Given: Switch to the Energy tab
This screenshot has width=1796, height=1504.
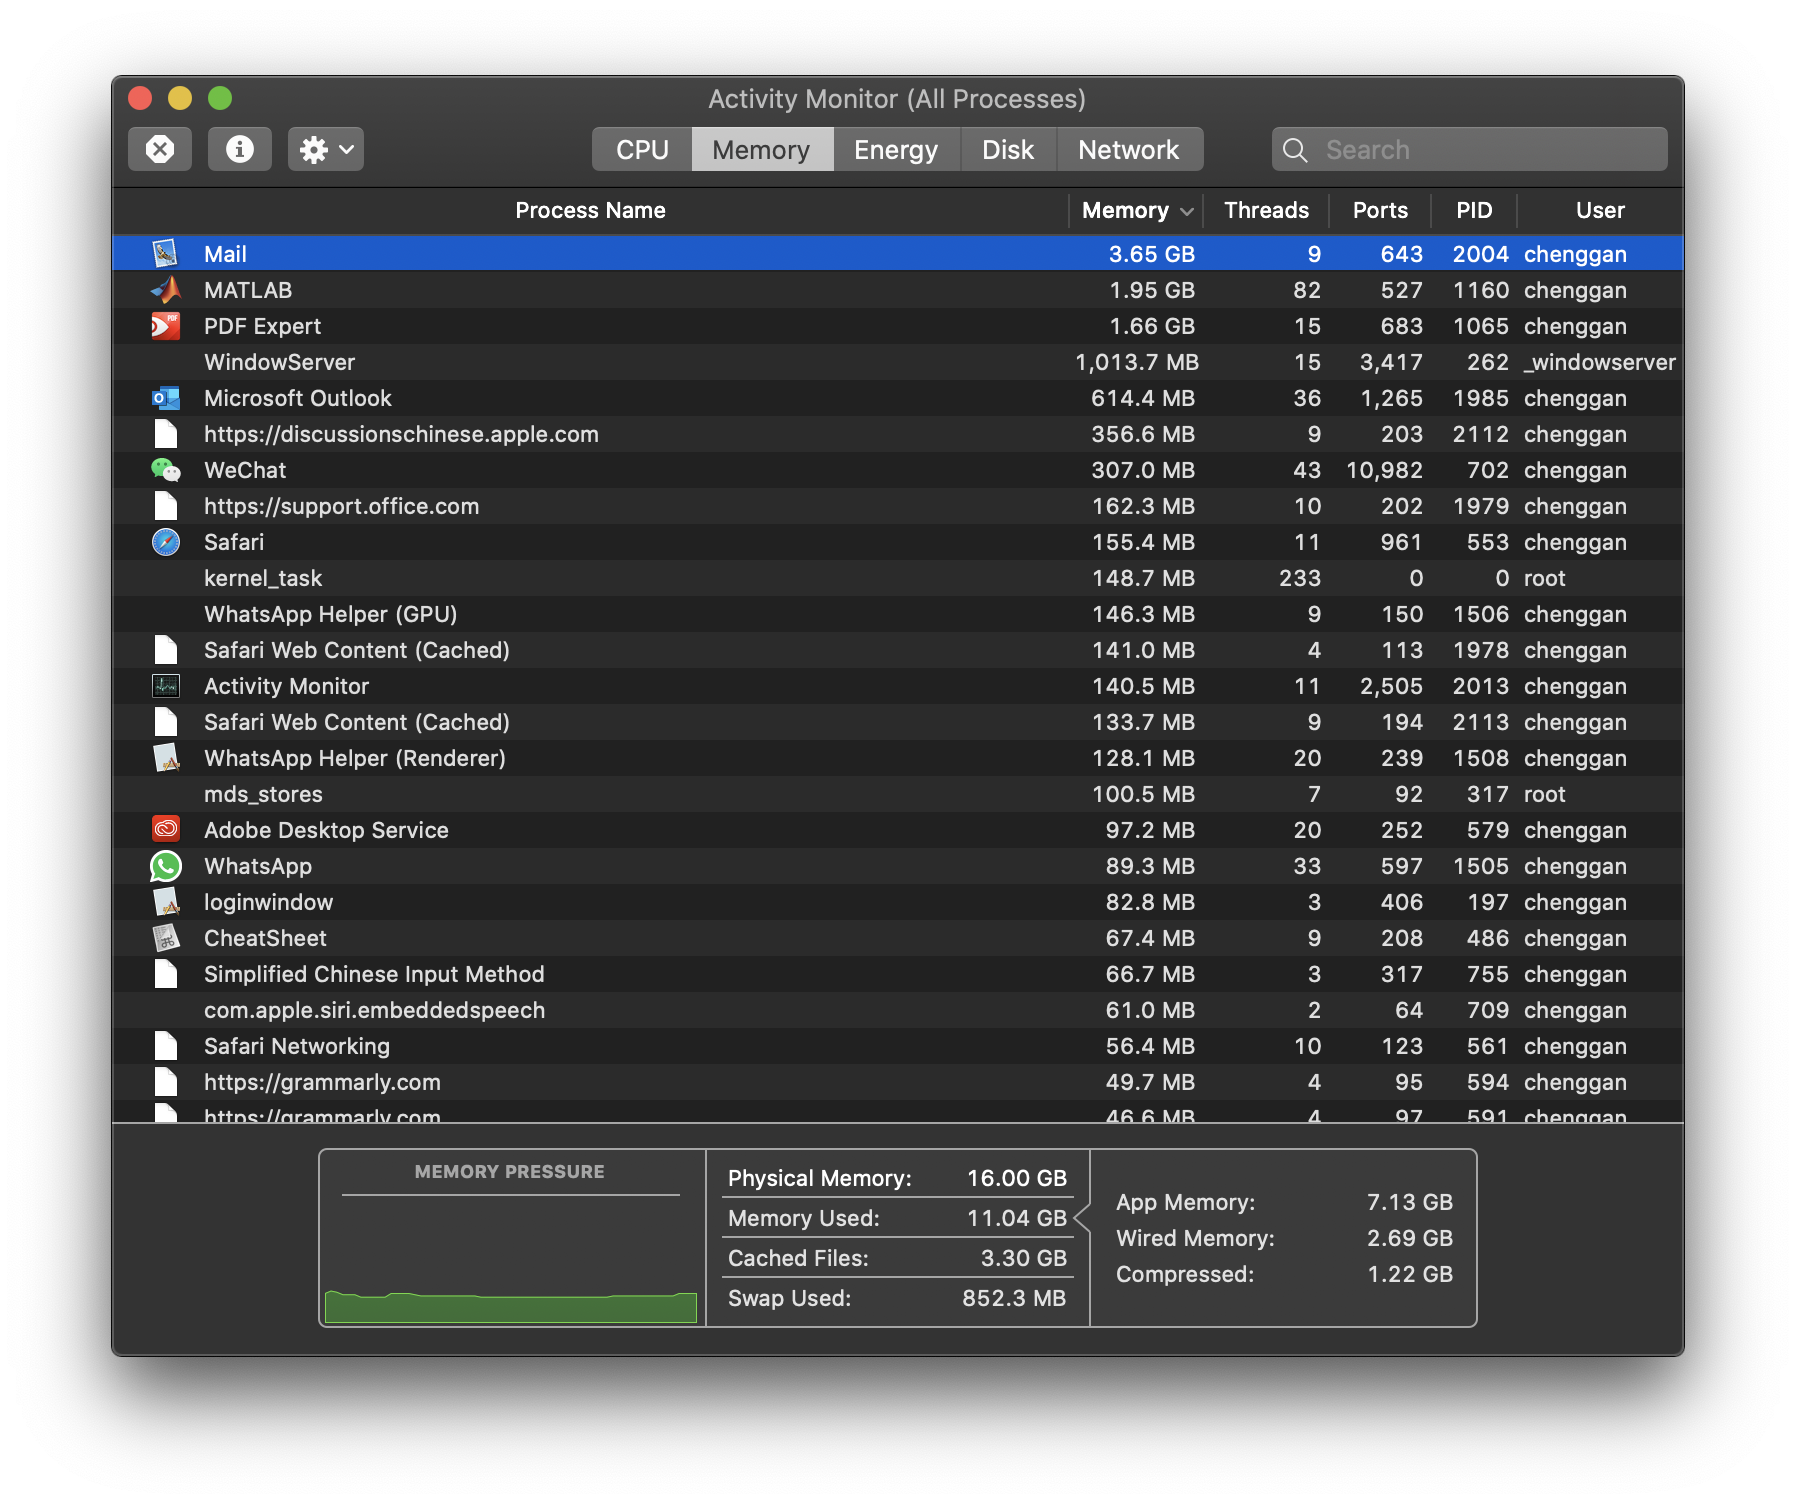Looking at the screenshot, I should tap(895, 150).
